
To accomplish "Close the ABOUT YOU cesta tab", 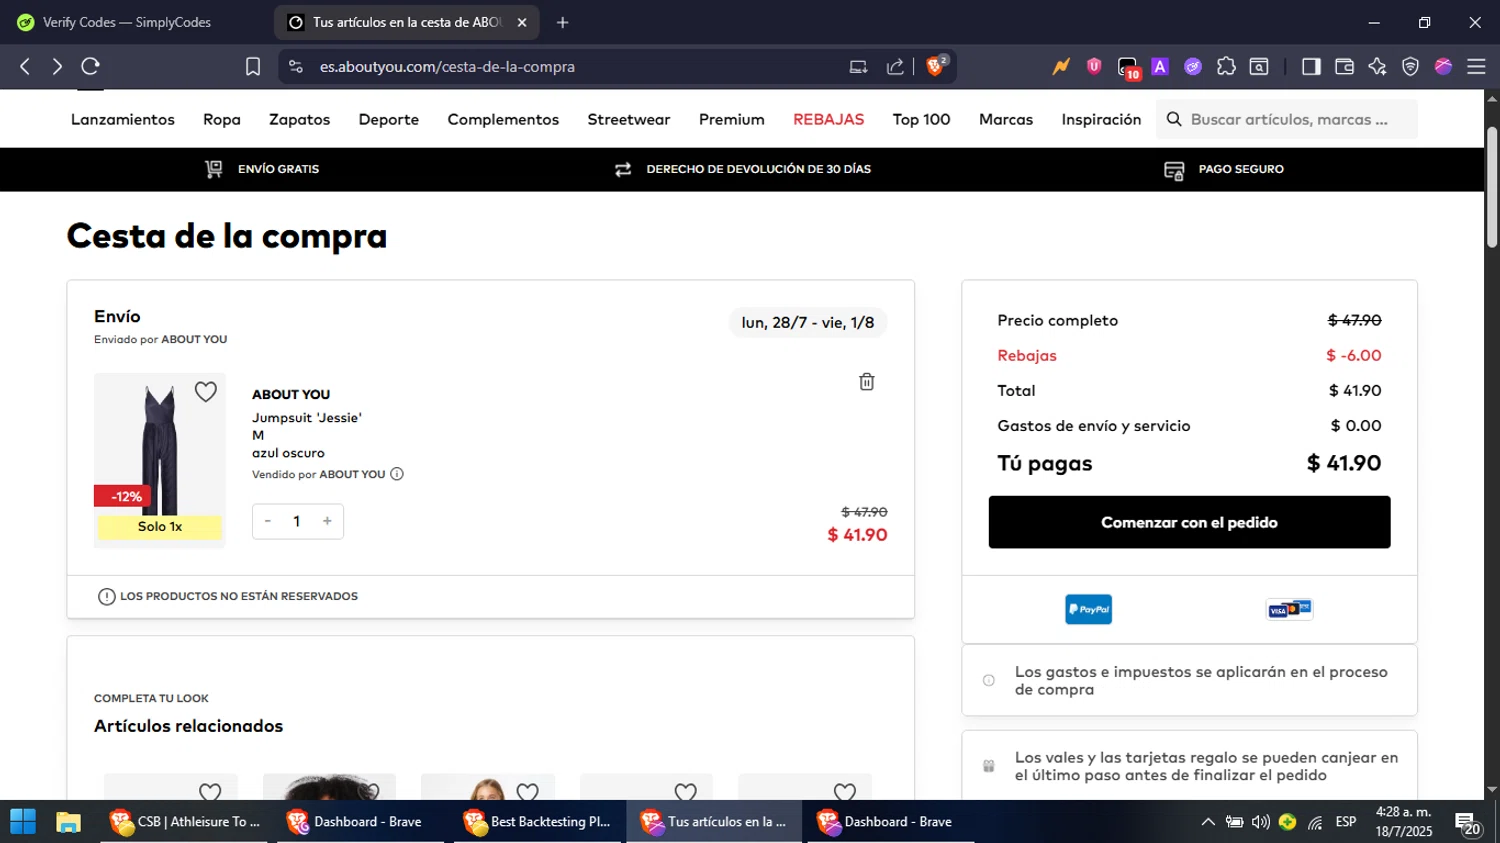I will (522, 22).
